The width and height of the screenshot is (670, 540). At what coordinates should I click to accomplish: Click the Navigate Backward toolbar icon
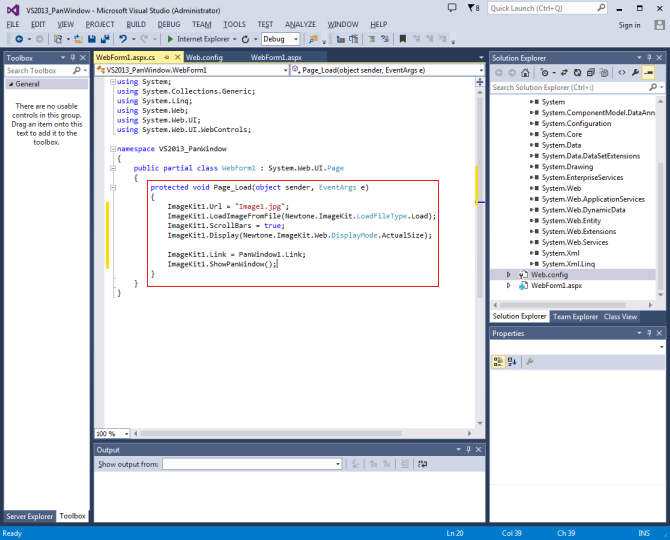(x=19, y=39)
